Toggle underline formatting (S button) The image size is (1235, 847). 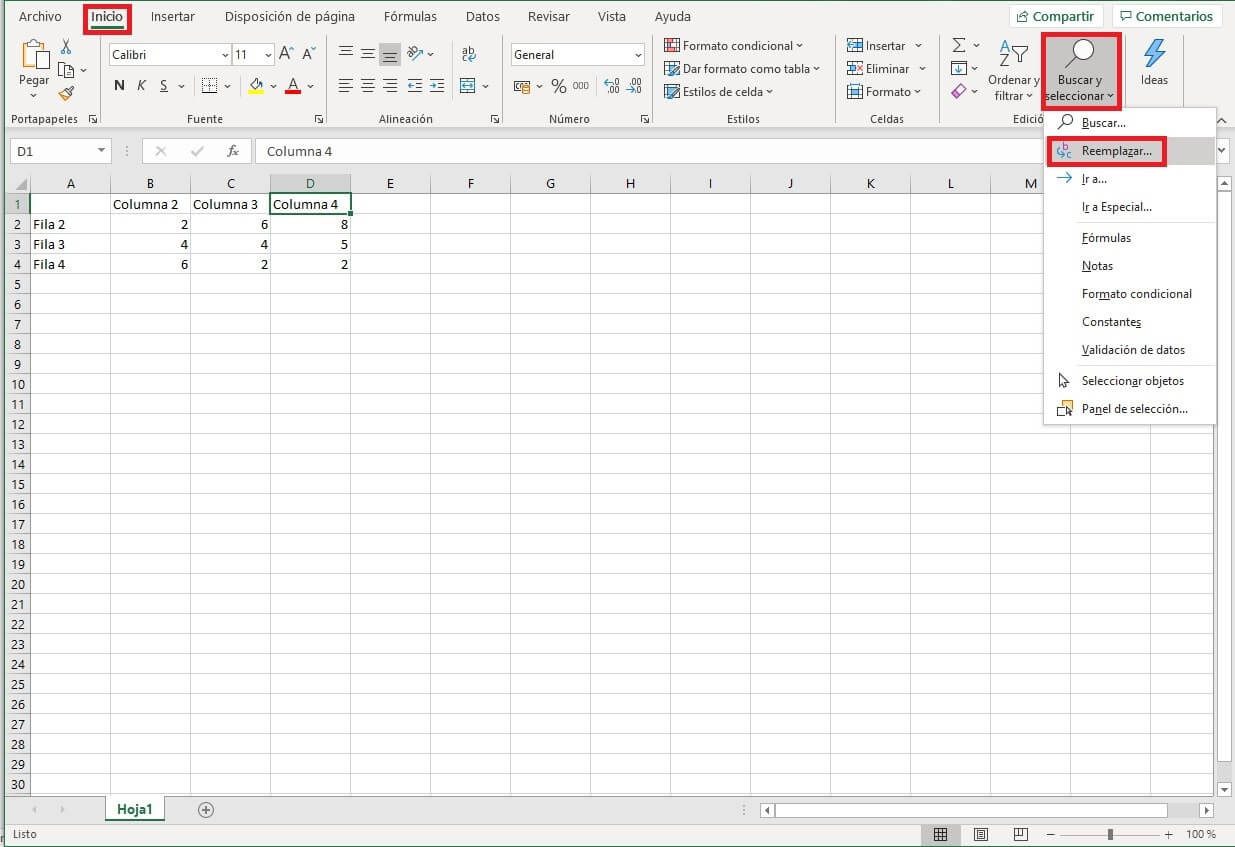click(x=164, y=86)
